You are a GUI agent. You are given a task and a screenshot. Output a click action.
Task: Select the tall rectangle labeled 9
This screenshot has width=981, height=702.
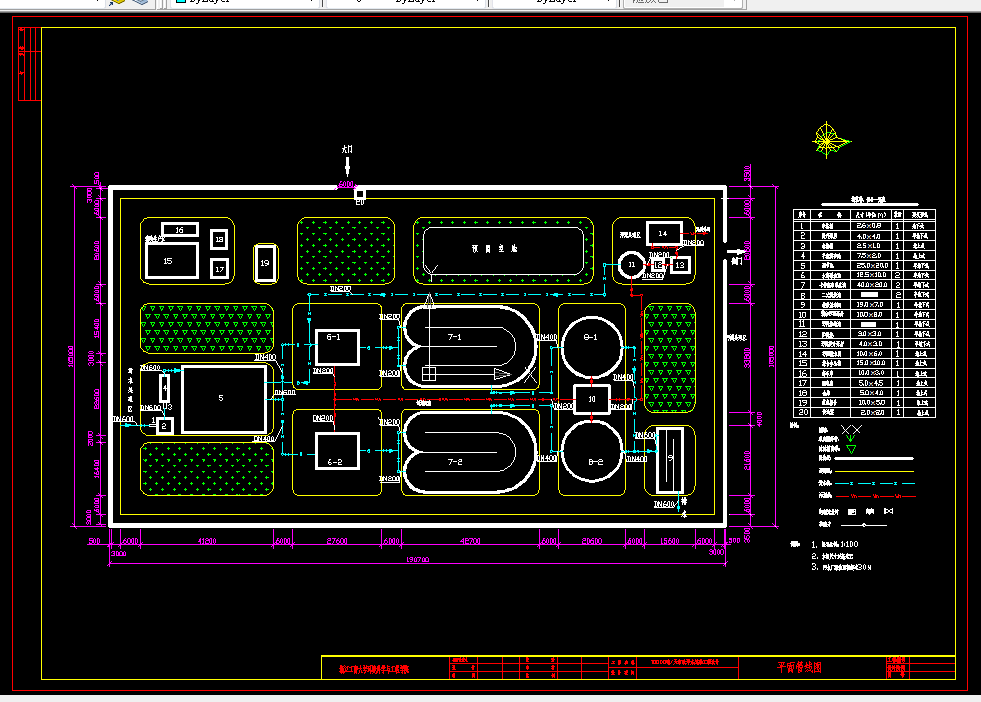(x=669, y=460)
